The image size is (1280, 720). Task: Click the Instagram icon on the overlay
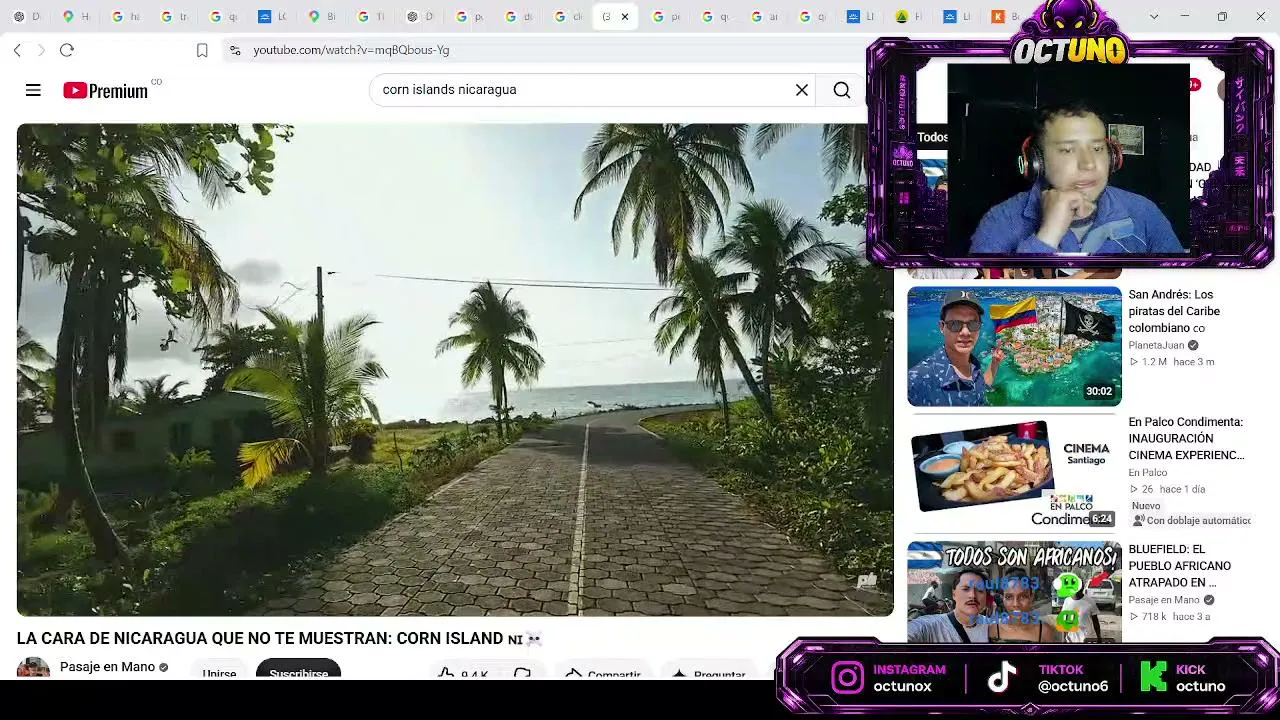[x=847, y=678]
